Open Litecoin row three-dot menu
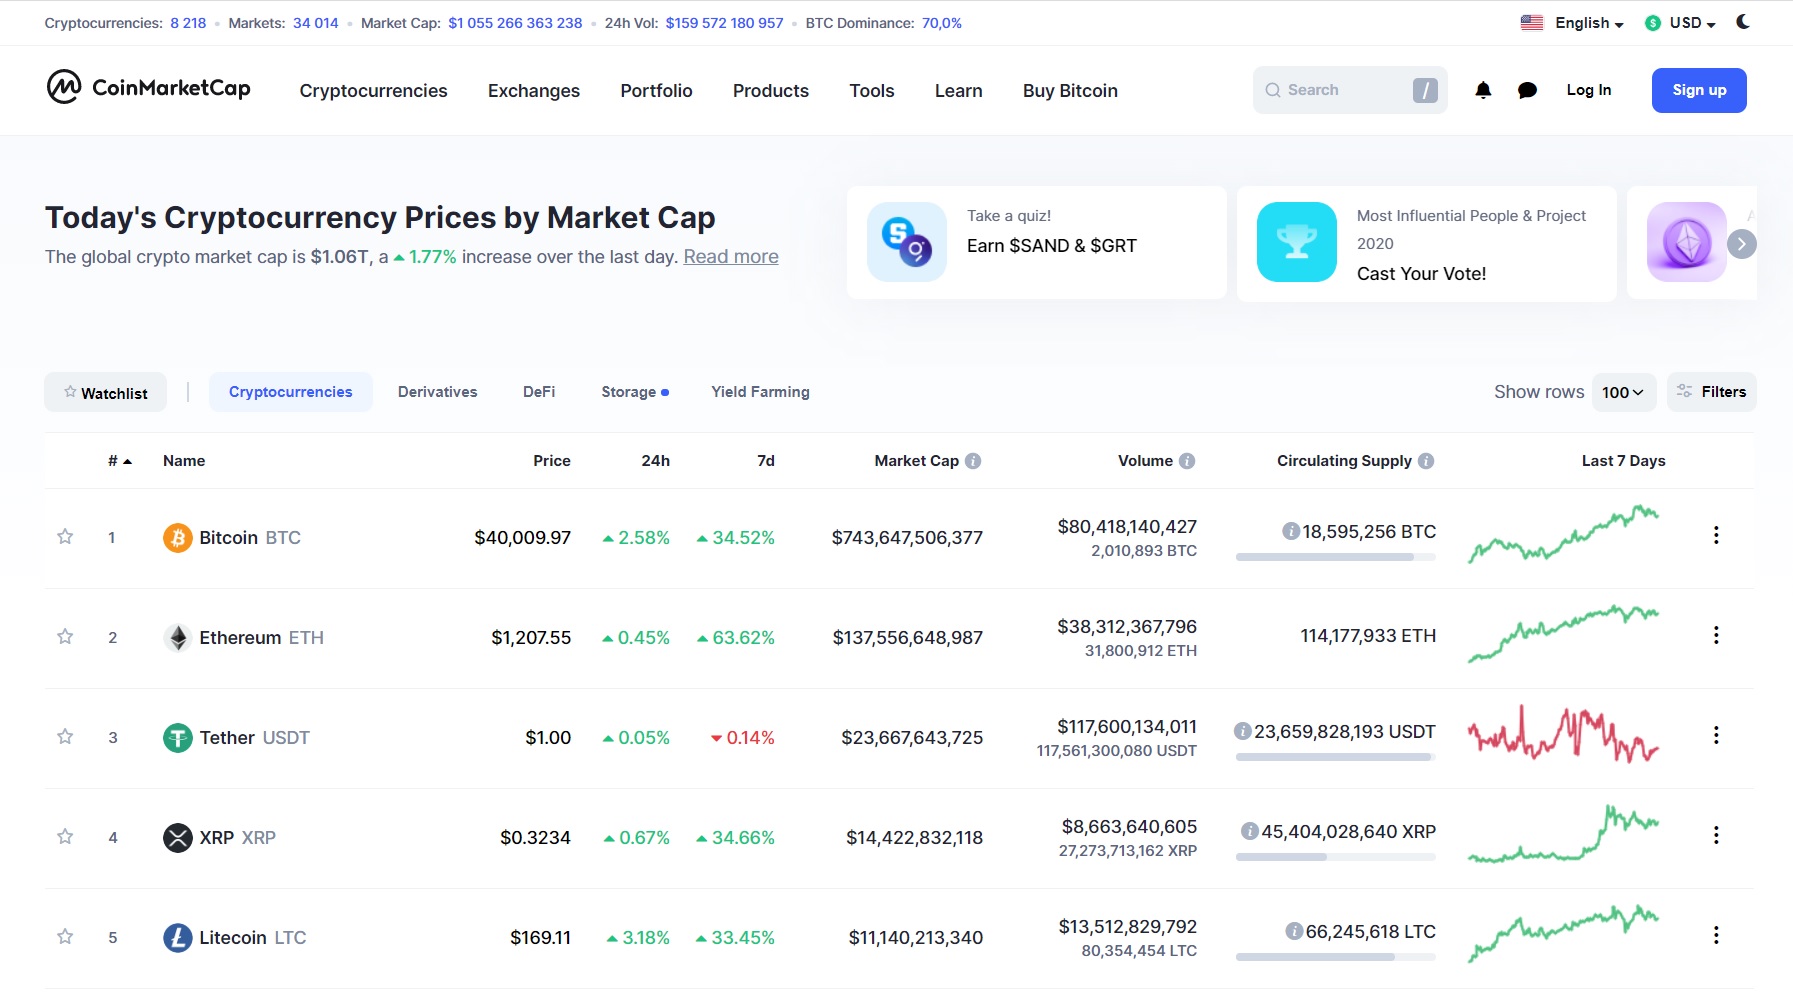 point(1716,935)
